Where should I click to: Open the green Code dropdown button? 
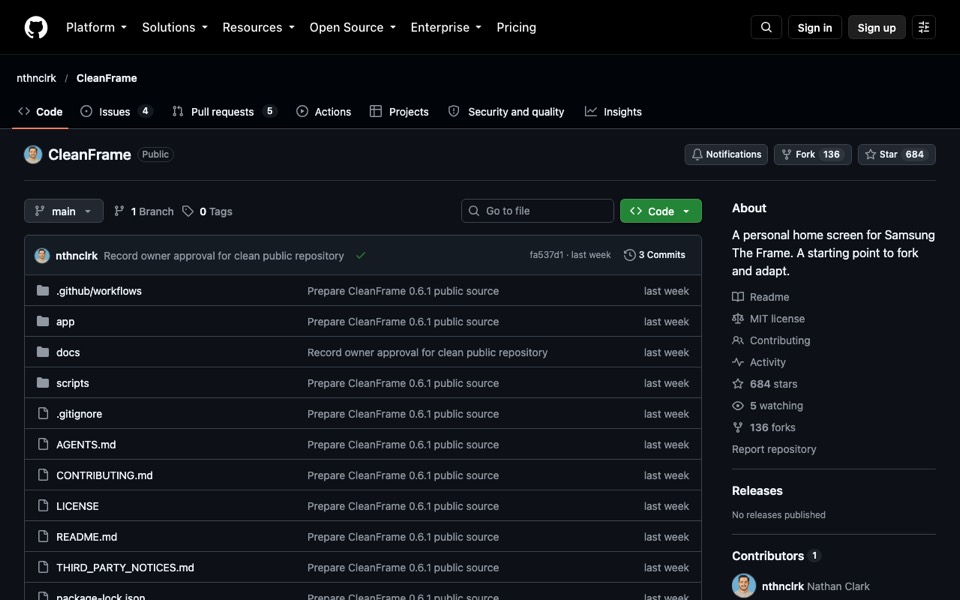(x=661, y=211)
